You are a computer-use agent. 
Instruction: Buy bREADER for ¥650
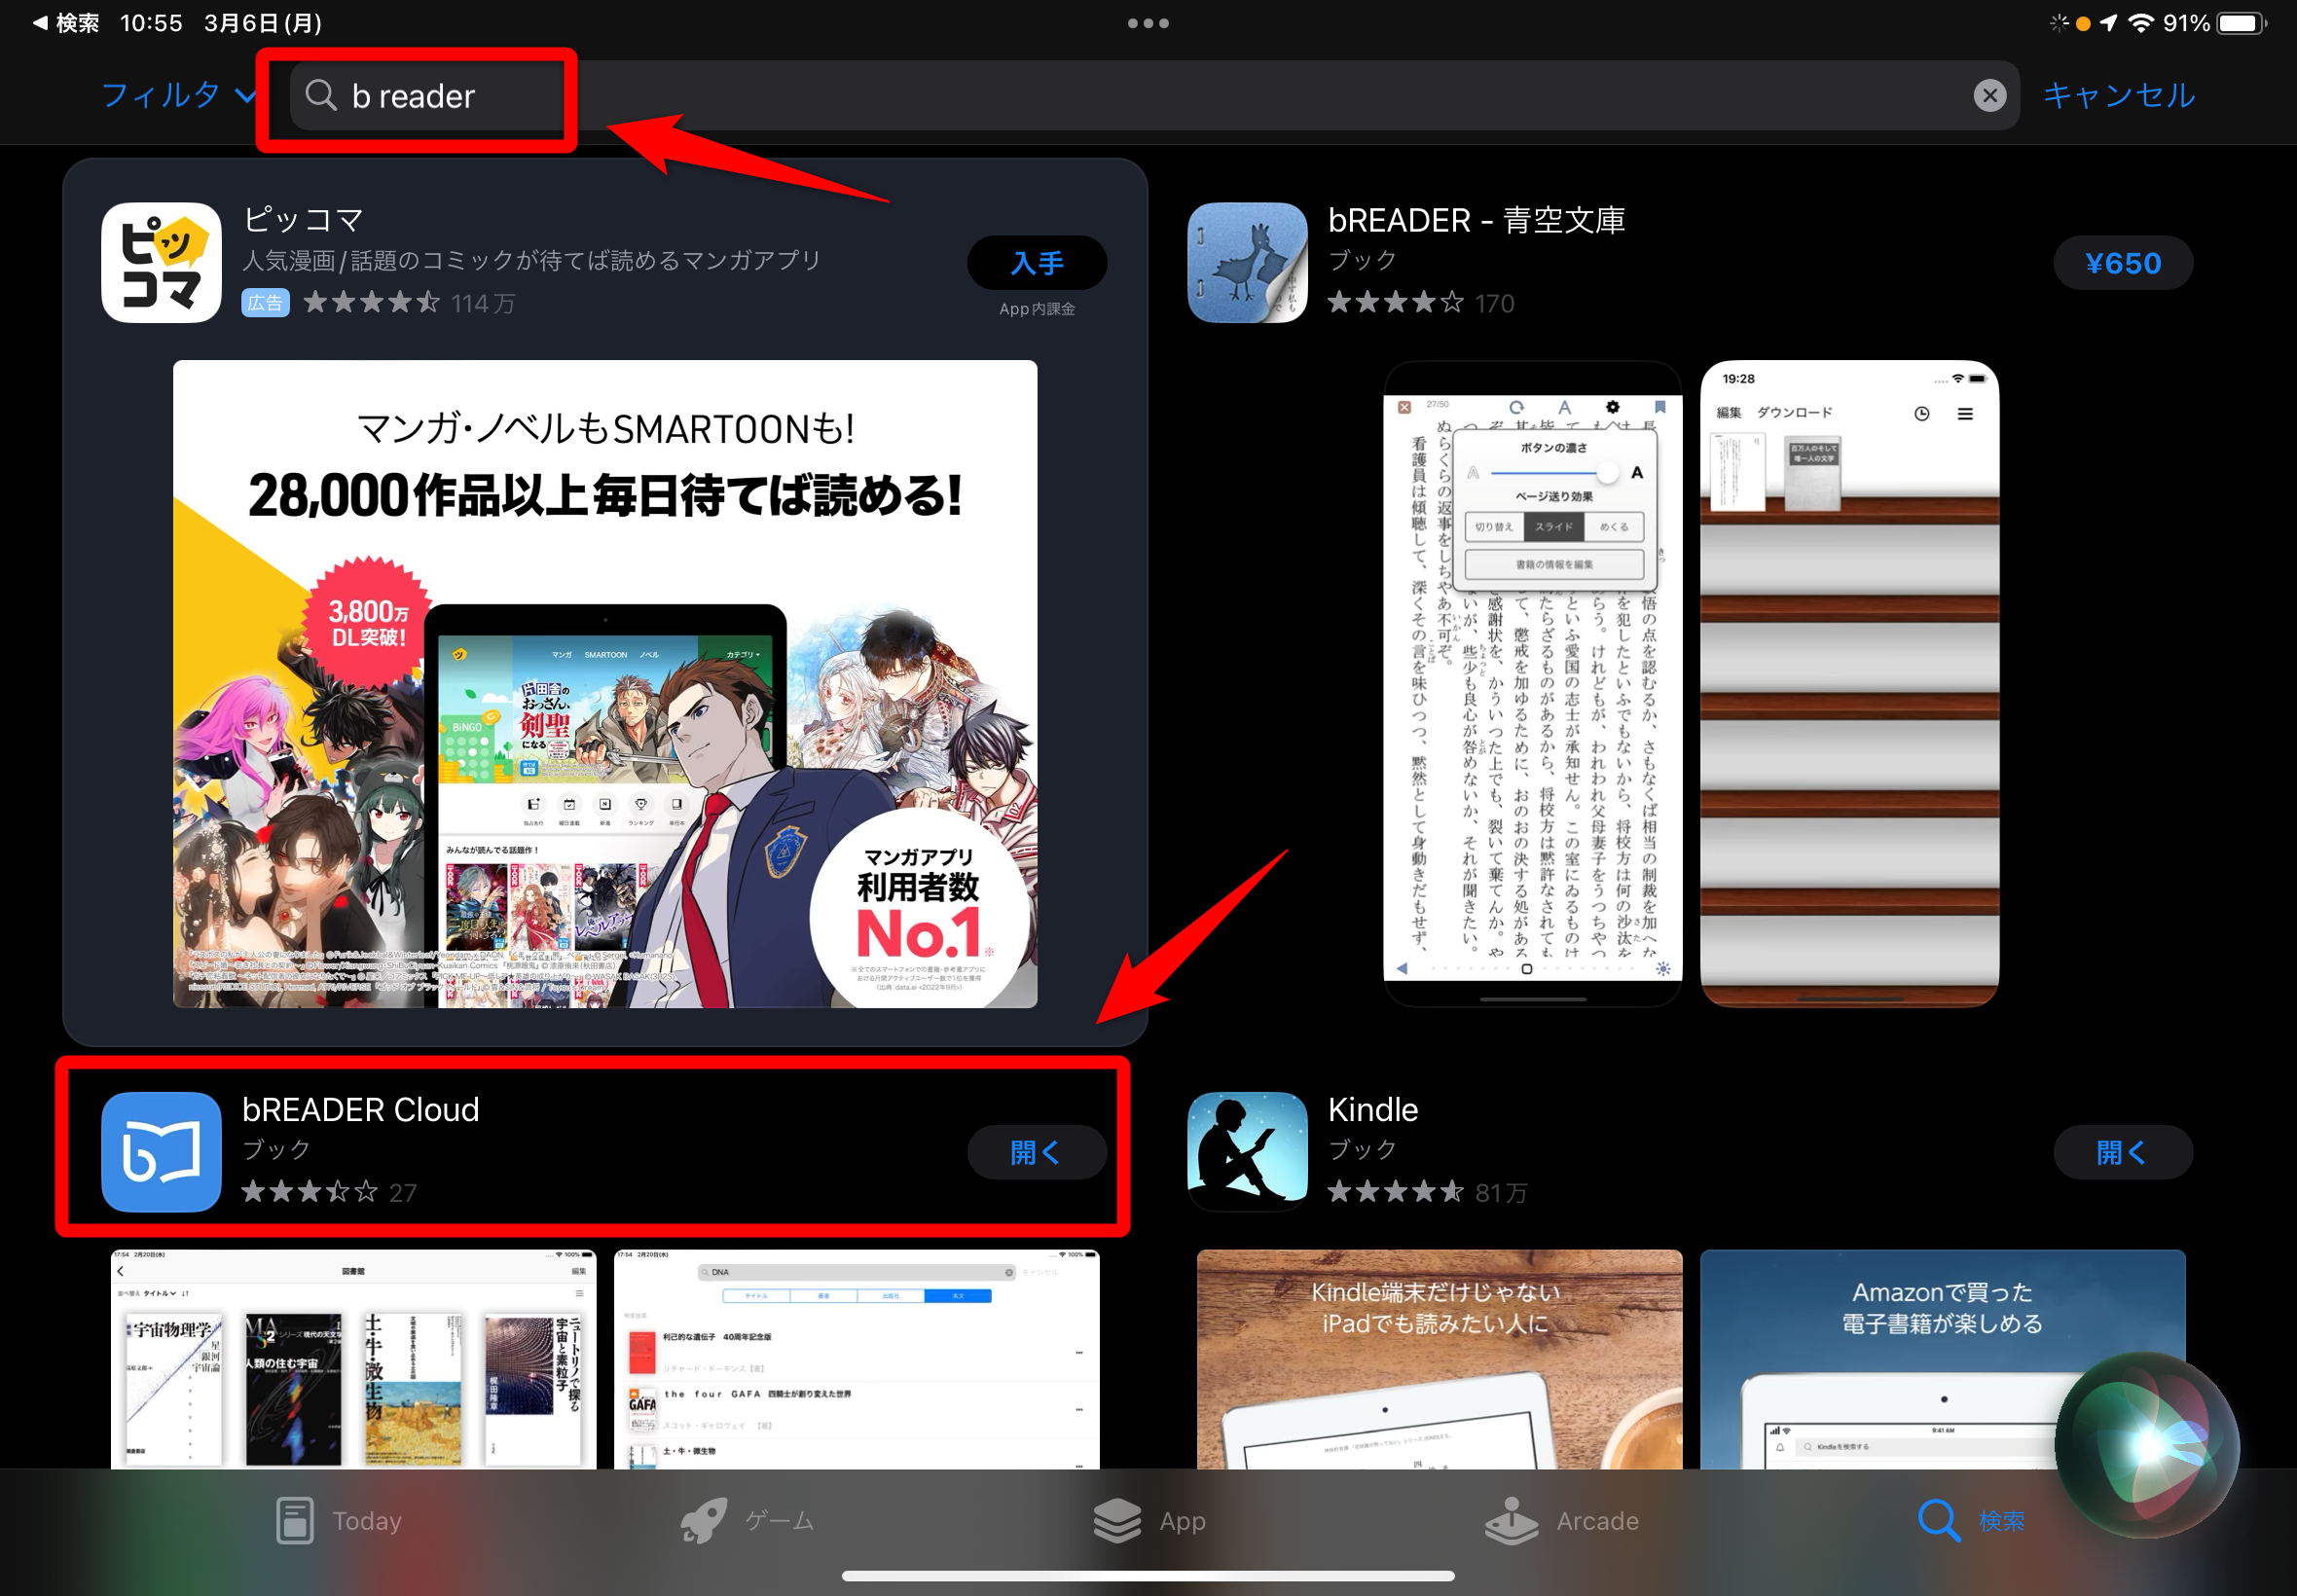click(2122, 263)
